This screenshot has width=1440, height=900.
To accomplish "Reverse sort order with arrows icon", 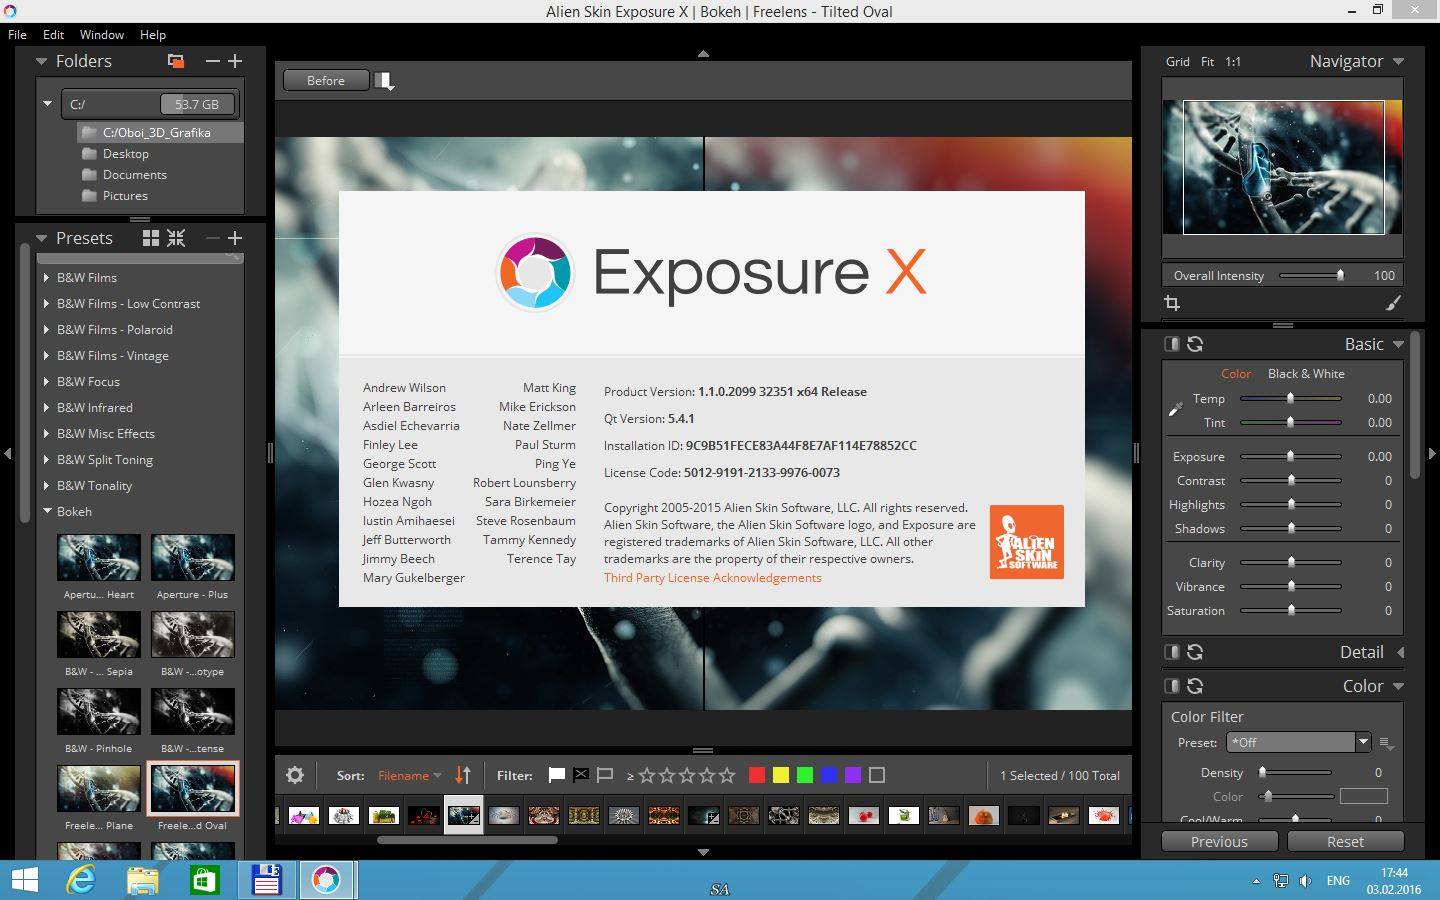I will point(463,775).
